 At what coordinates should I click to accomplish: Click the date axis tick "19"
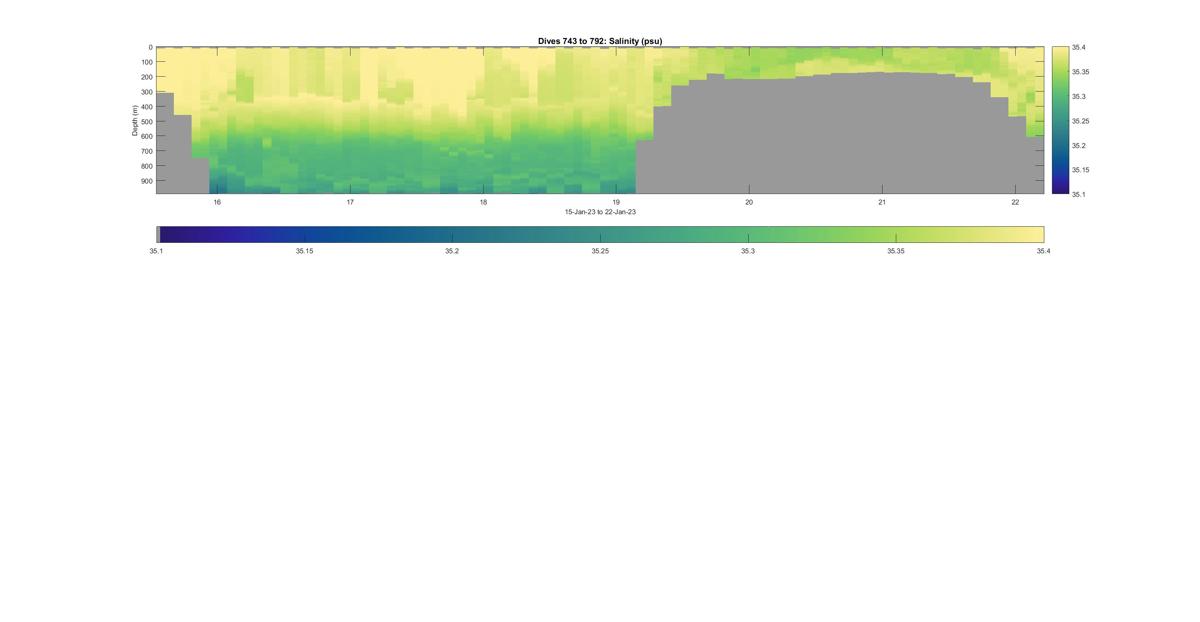pos(616,202)
